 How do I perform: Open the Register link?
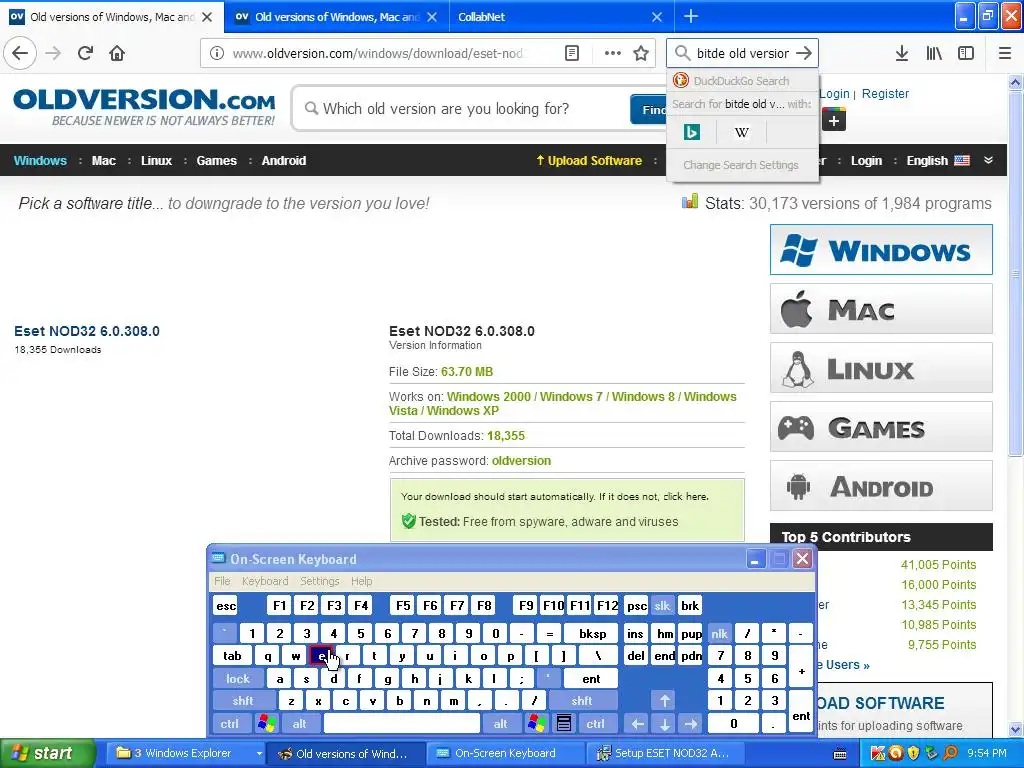point(885,93)
